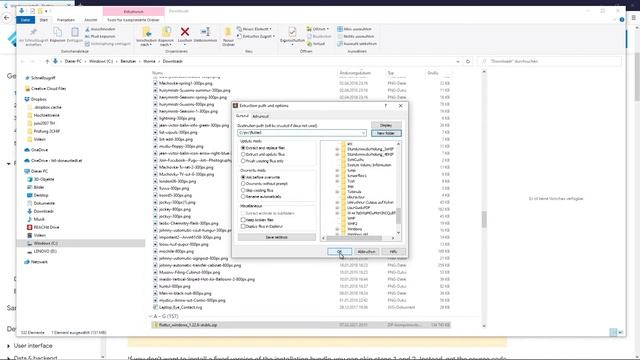Enable Keep broken files checkbox
640x360 pixels.
257,220
